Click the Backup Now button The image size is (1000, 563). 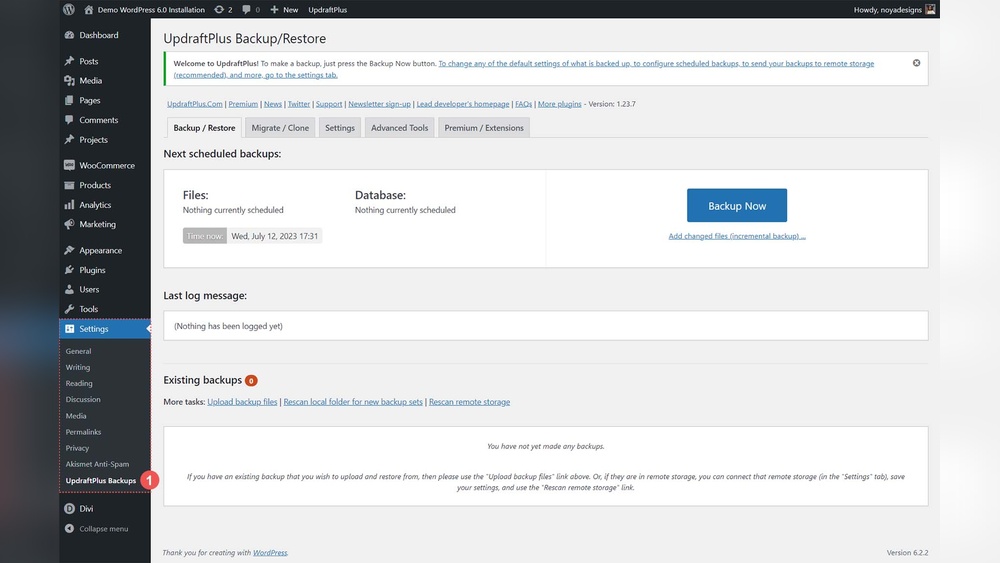click(x=737, y=205)
